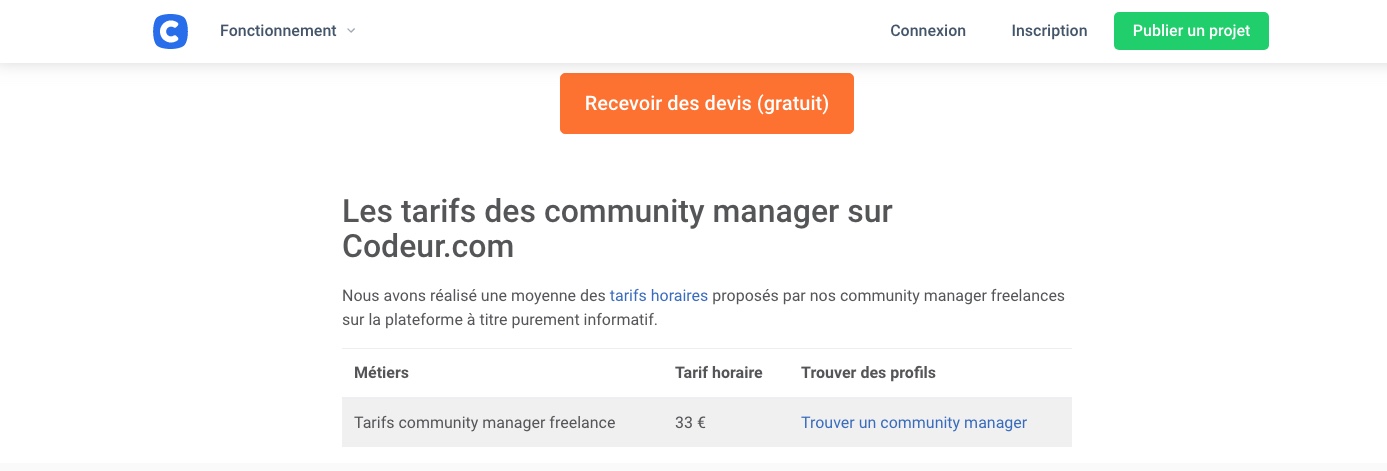
Task: Click the green Publier un projet button
Action: (x=1191, y=31)
